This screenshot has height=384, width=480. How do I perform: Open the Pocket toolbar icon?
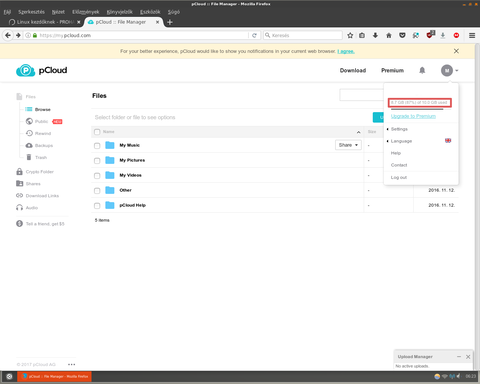tap(402, 35)
